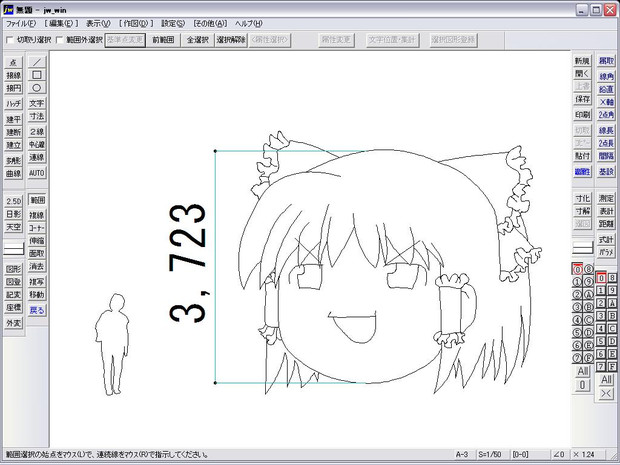Screen dimensions: 620x465
Task: Click the 選択図形登録 button
Action: (x=454, y=40)
